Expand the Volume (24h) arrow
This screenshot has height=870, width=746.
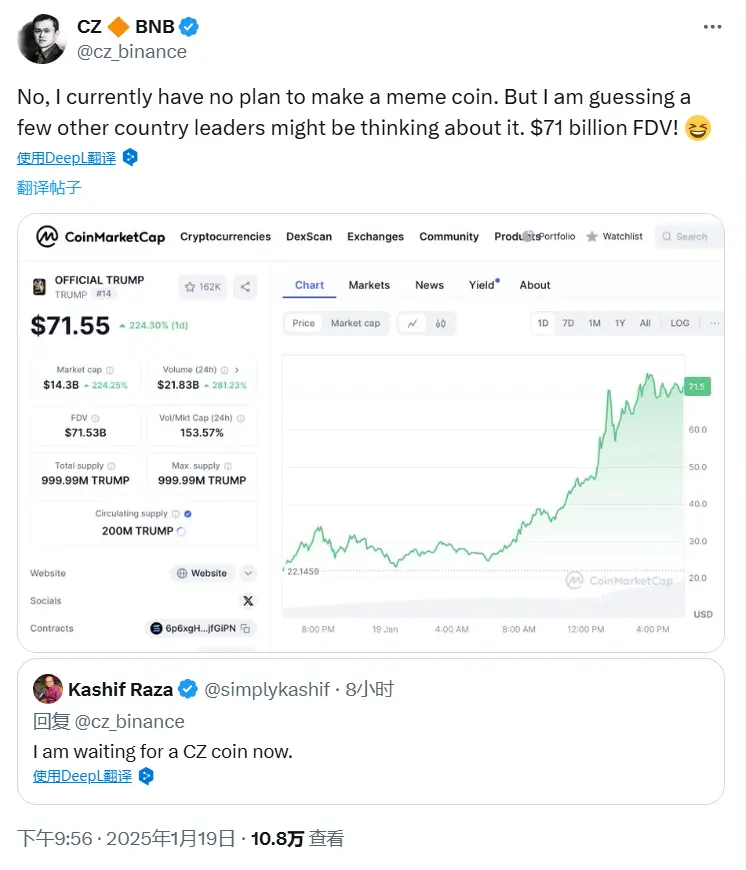(236, 370)
